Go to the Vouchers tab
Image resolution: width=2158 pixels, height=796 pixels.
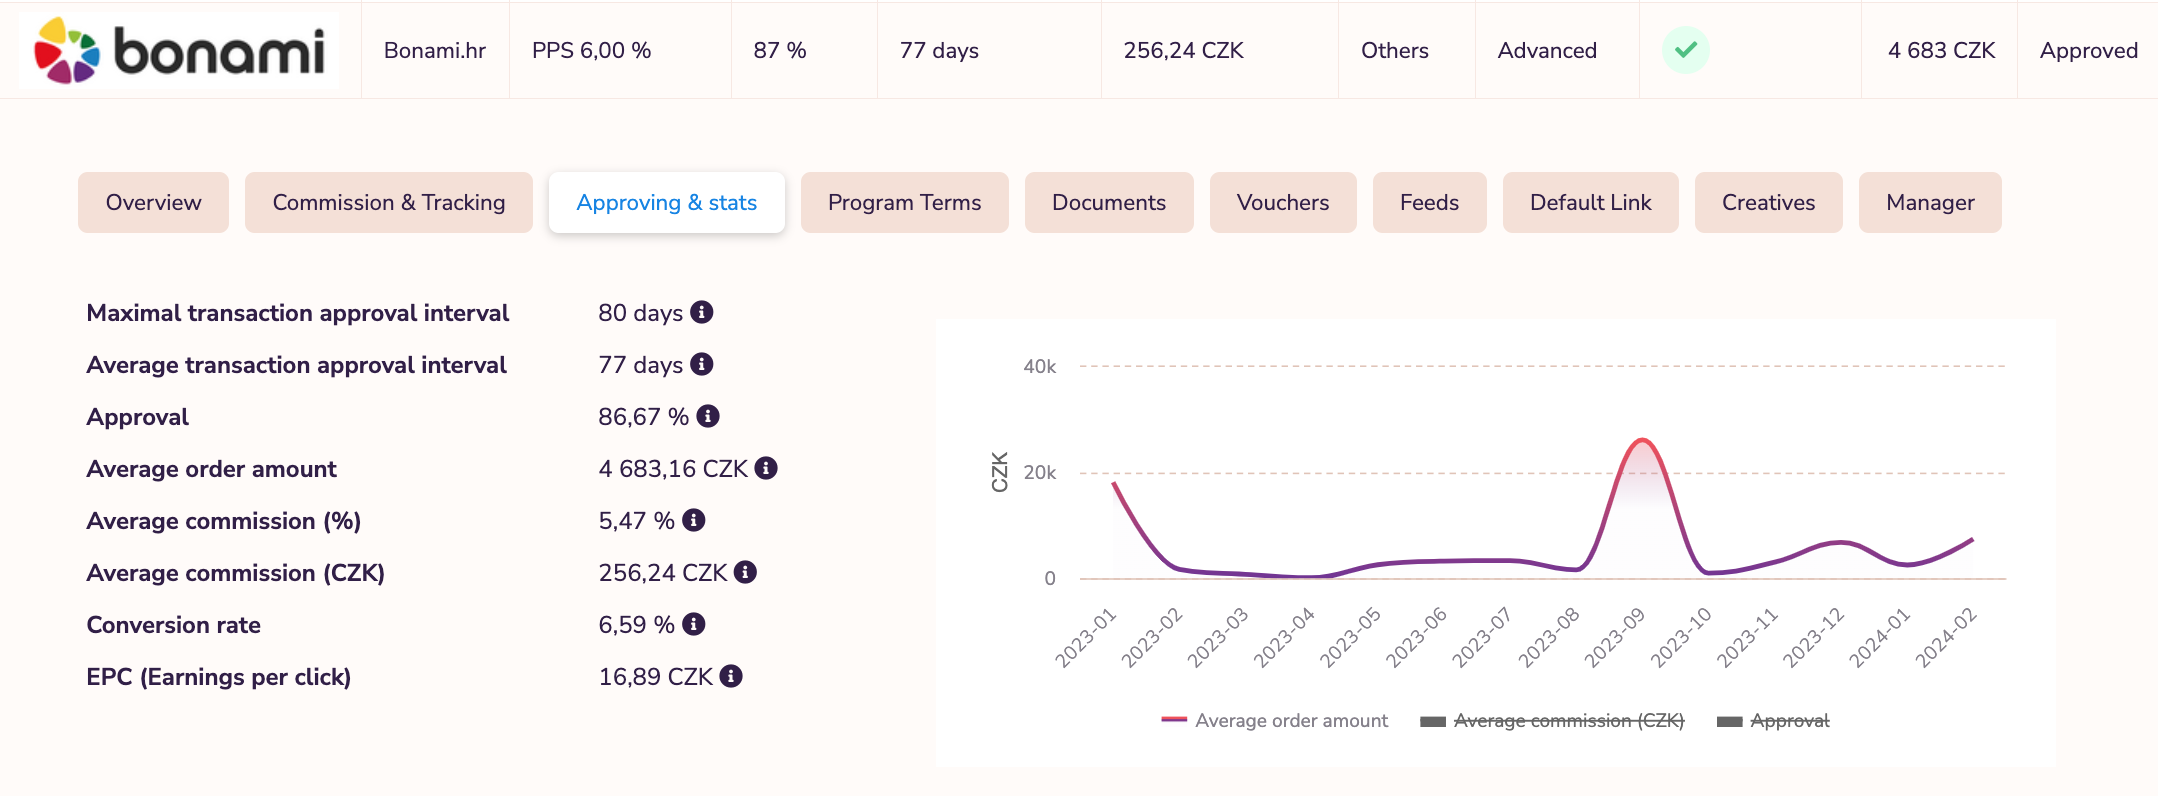(x=1282, y=202)
